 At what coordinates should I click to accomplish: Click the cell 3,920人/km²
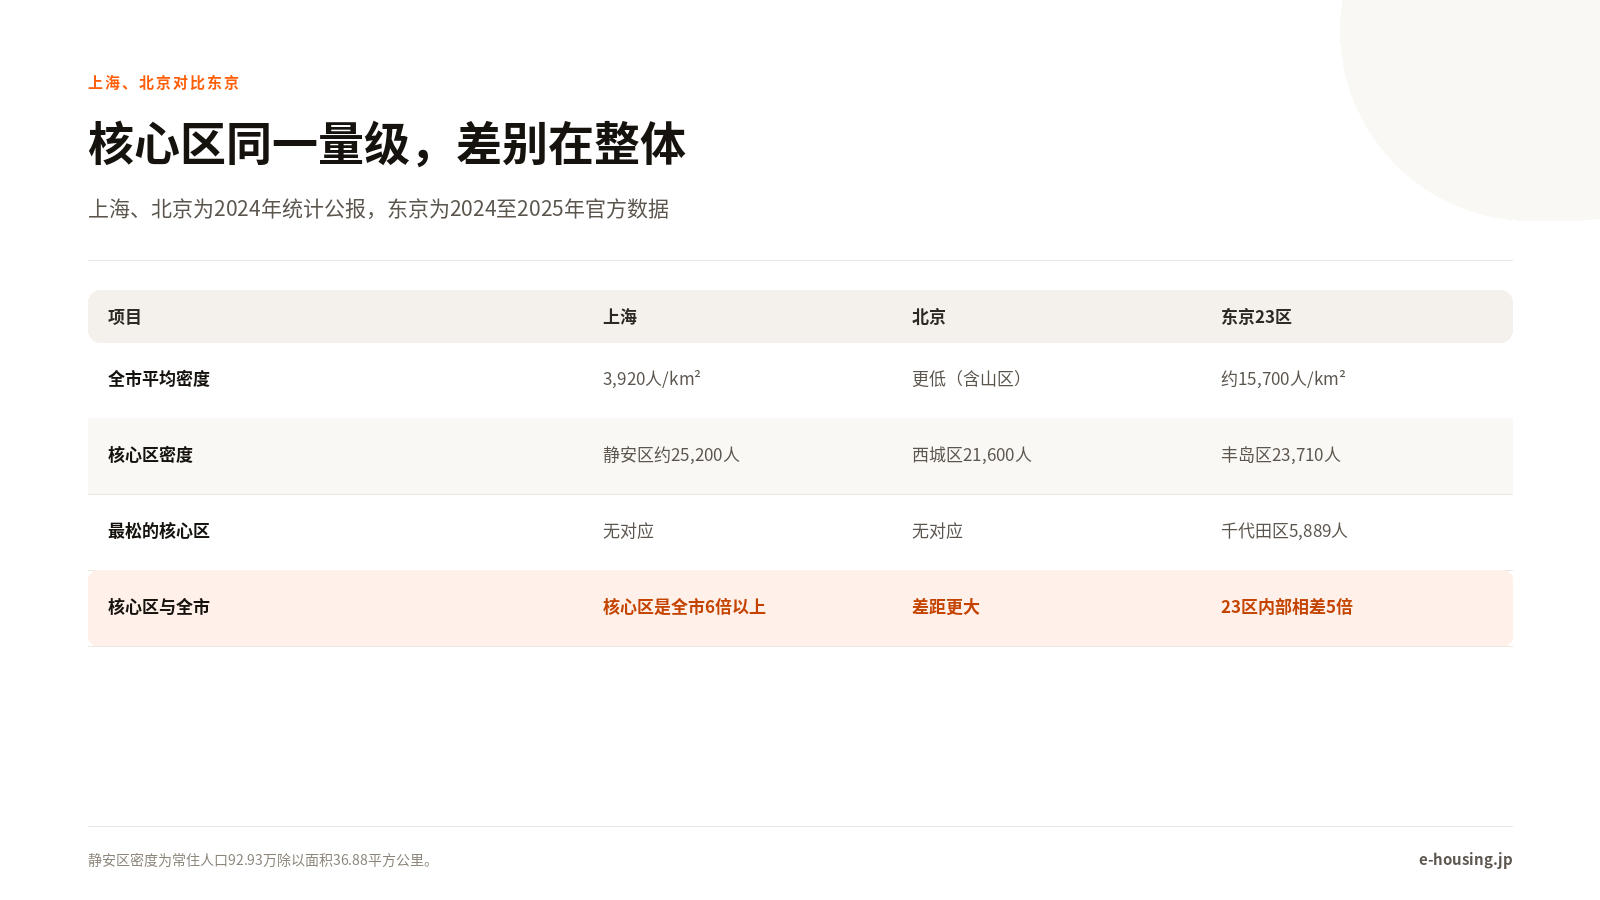coord(652,379)
